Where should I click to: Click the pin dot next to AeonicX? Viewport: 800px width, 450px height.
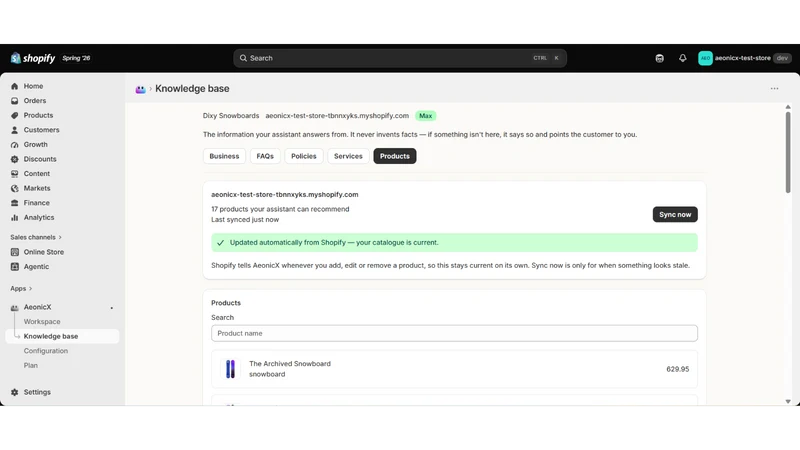pos(112,308)
